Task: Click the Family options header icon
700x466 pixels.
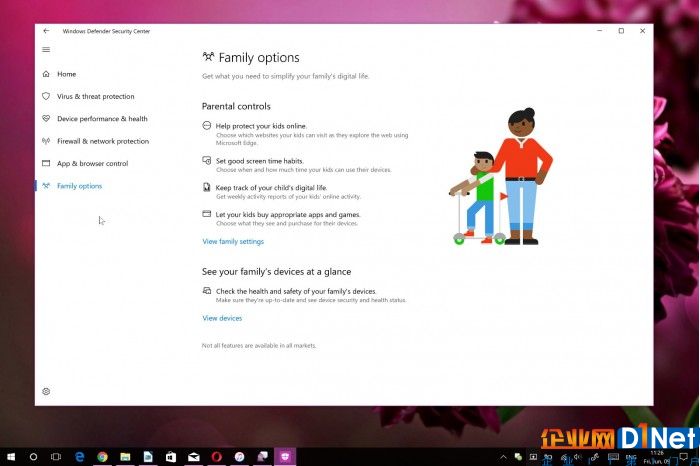Action: pyautogui.click(x=208, y=57)
